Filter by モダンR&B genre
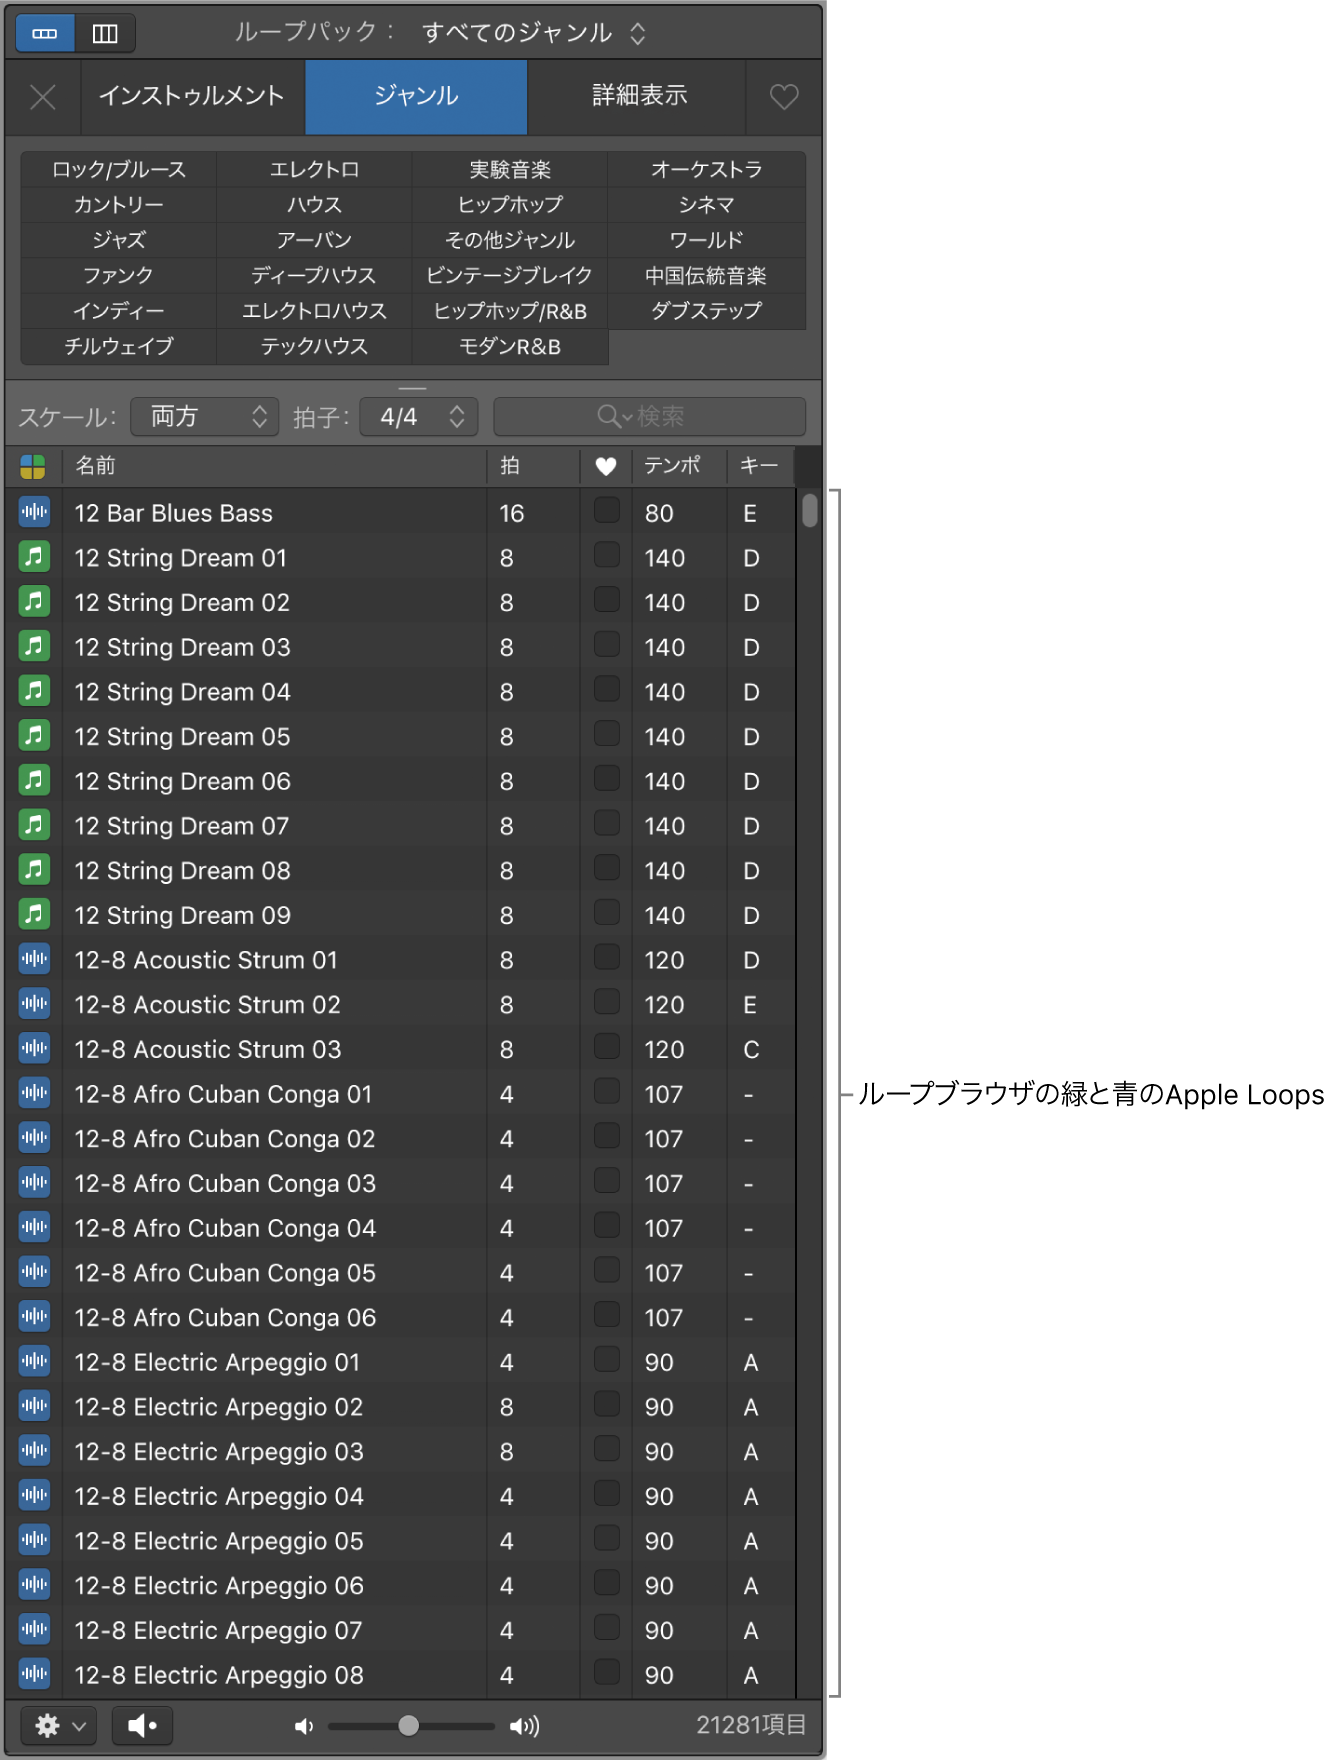The width and height of the screenshot is (1335, 1761). pyautogui.click(x=510, y=347)
